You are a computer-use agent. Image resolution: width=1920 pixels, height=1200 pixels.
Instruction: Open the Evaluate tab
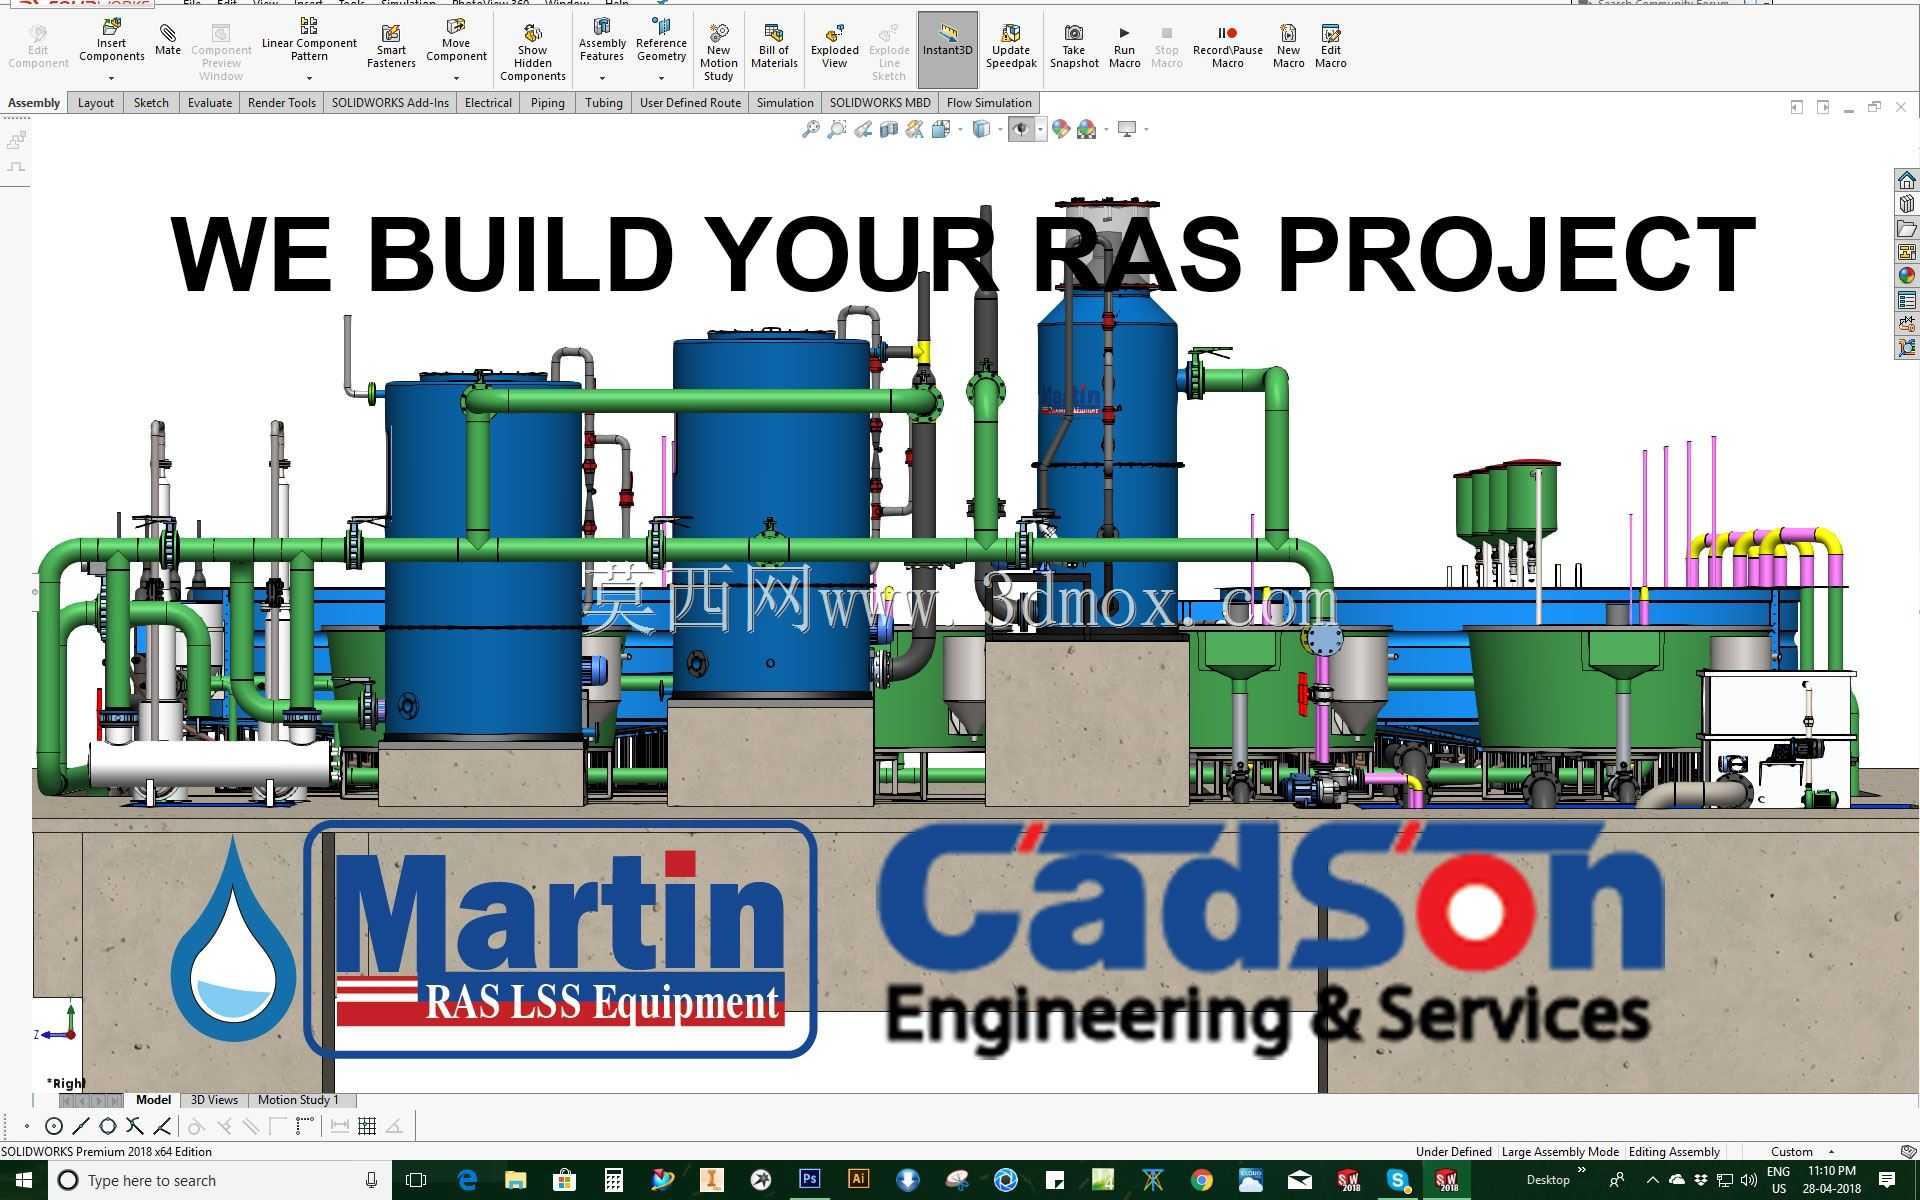[210, 103]
